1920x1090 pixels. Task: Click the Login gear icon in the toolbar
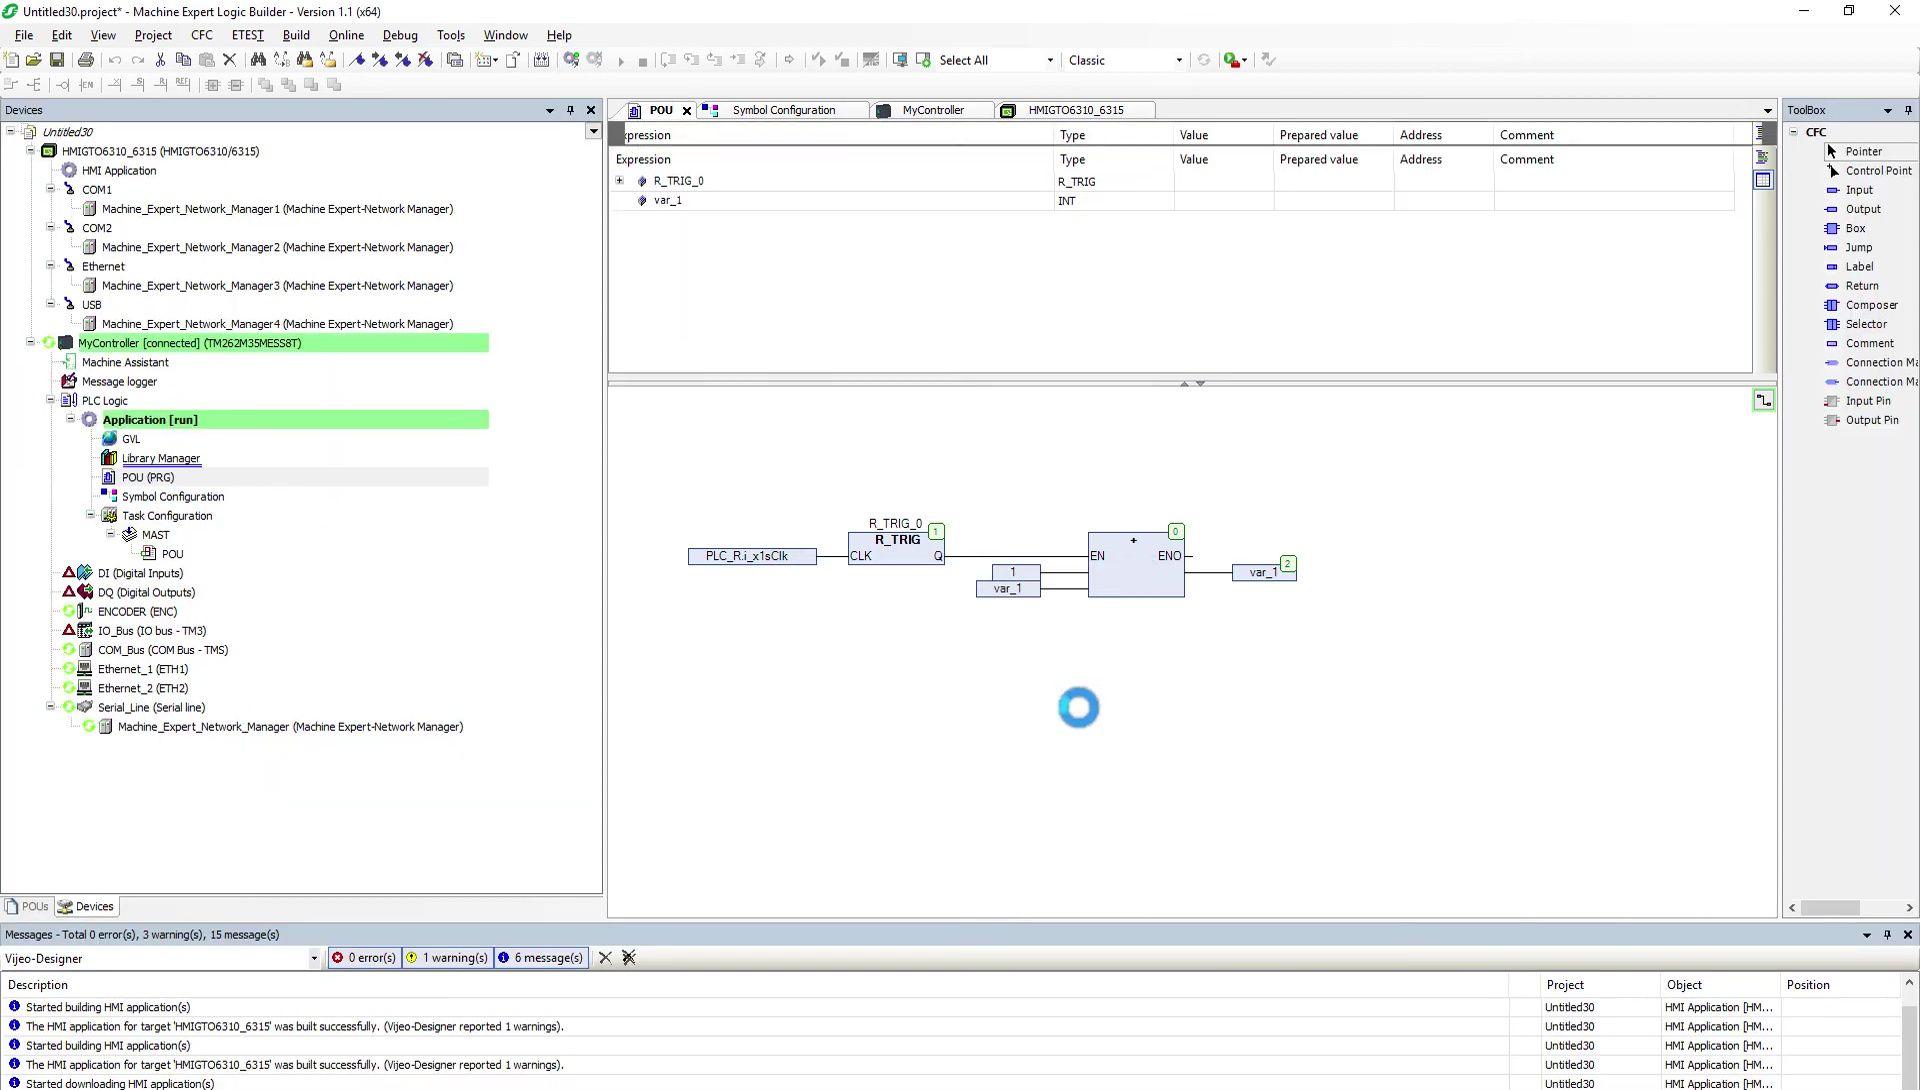tap(571, 60)
